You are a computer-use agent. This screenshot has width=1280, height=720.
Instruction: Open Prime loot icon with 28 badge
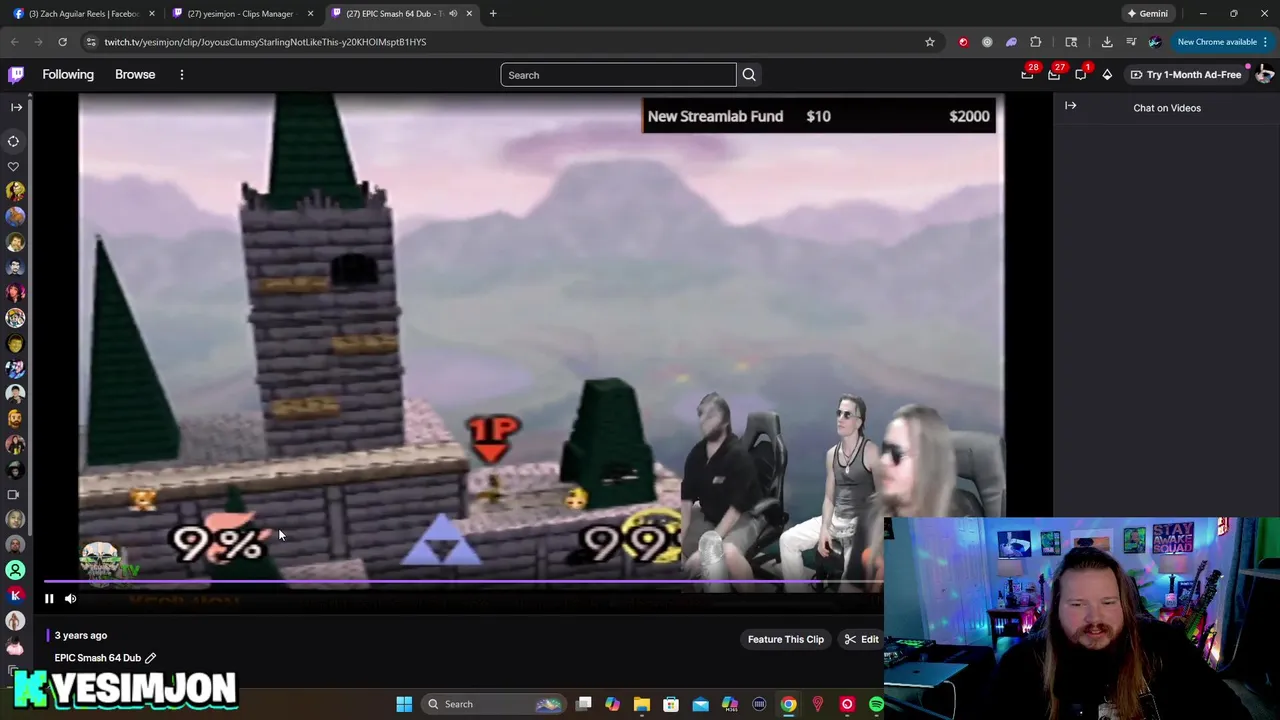coord(1027,74)
